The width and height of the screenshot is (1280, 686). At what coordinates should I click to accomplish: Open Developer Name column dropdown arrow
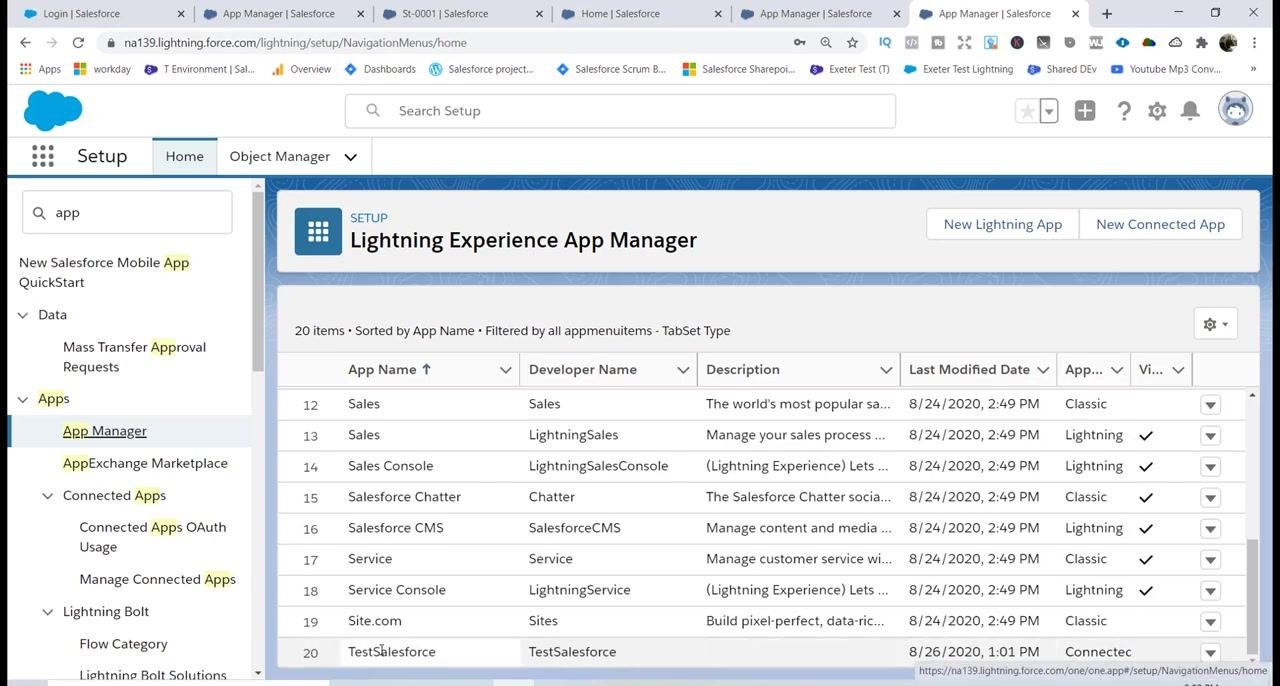[683, 370]
